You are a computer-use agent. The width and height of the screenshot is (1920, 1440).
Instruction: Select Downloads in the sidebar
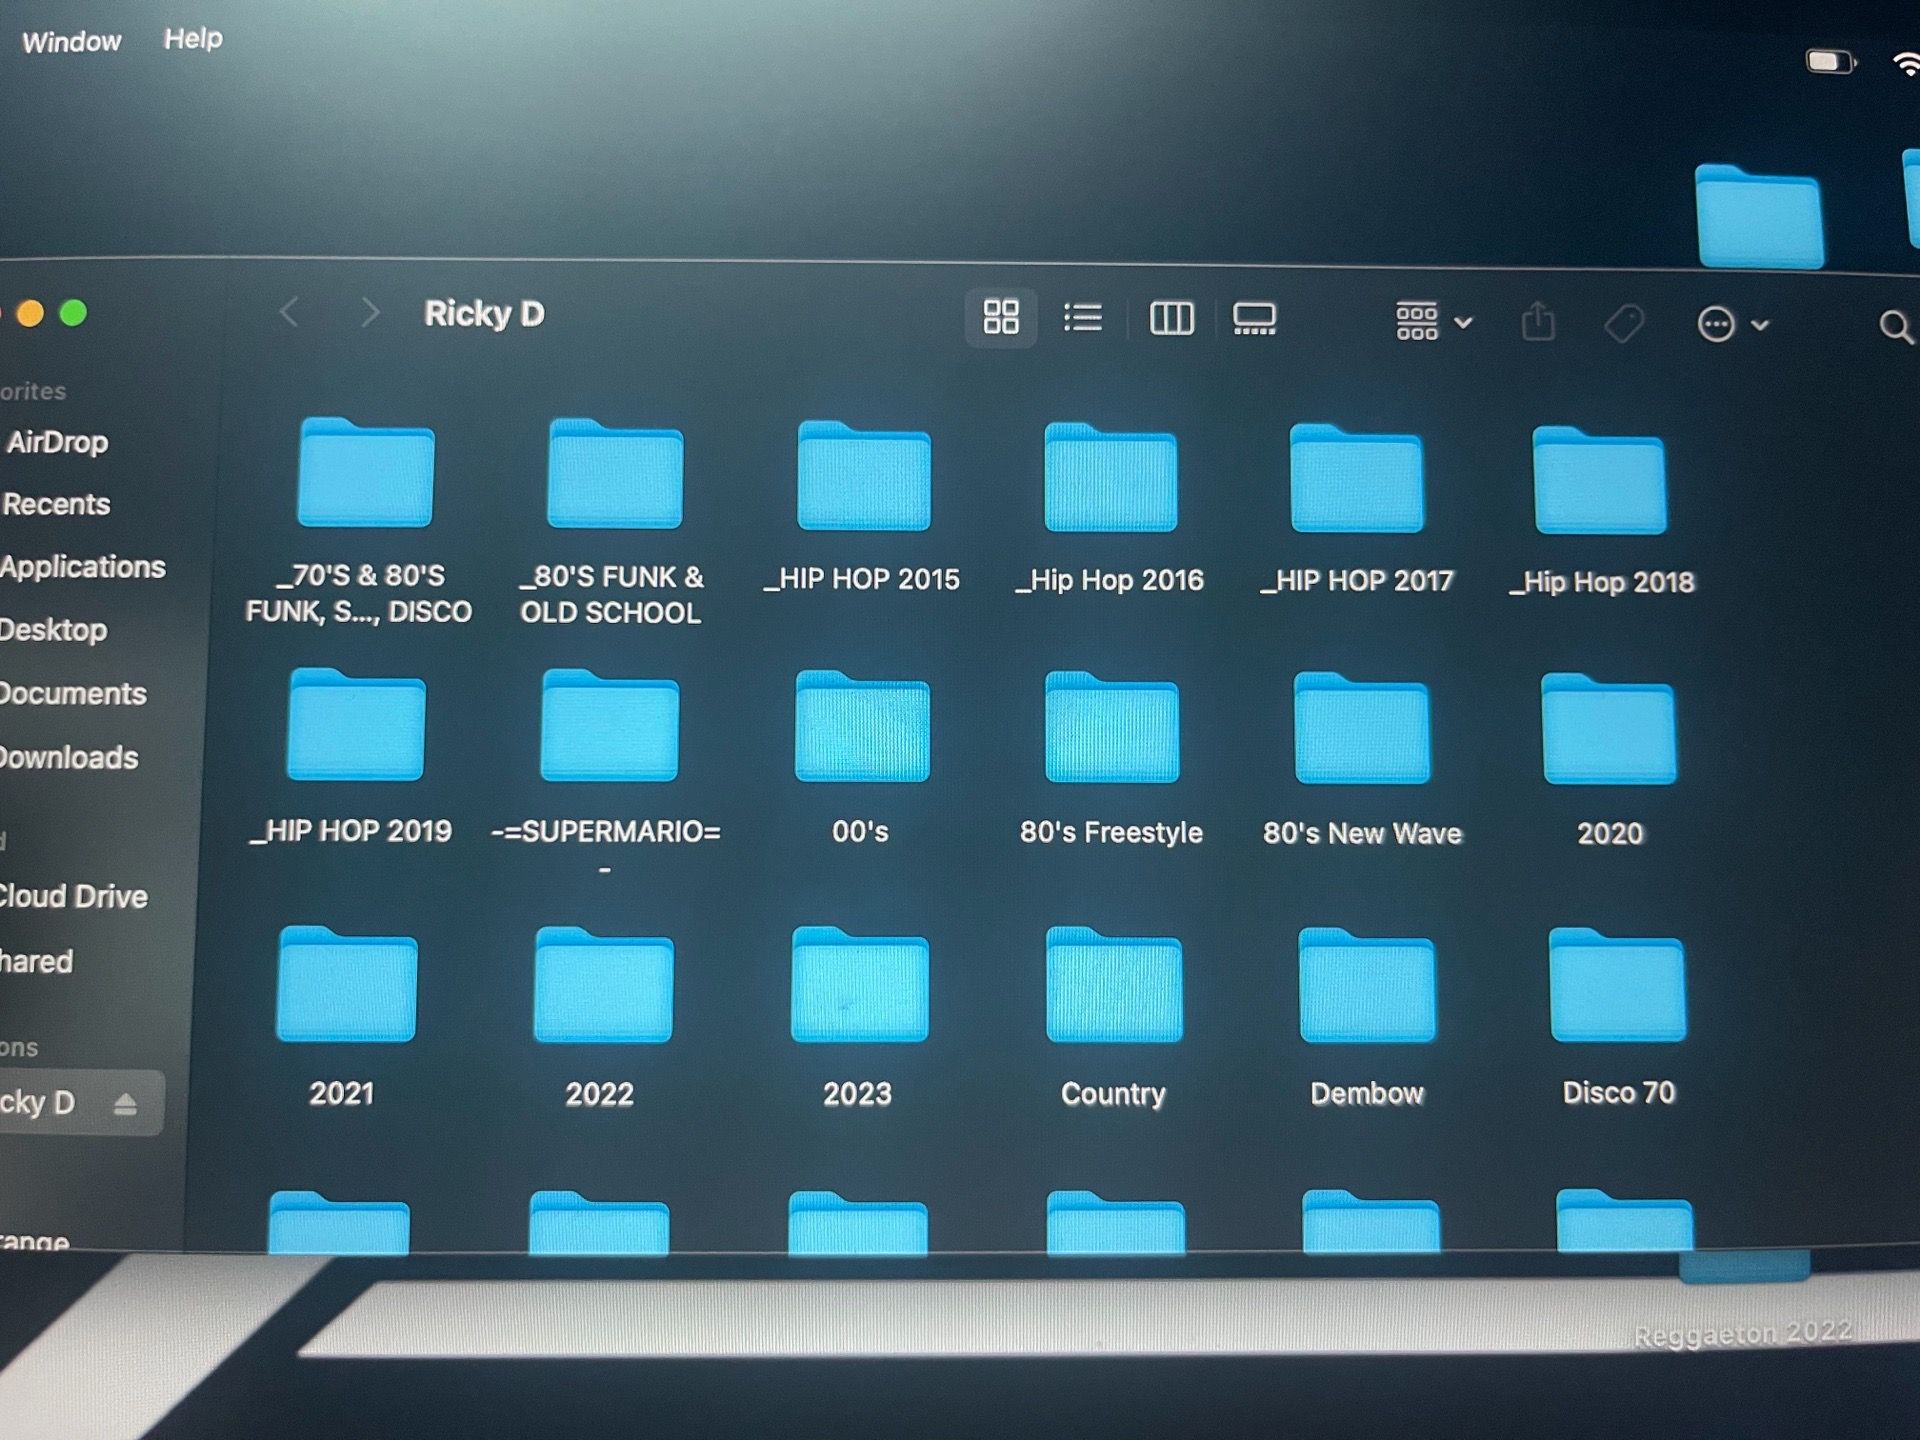click(68, 758)
